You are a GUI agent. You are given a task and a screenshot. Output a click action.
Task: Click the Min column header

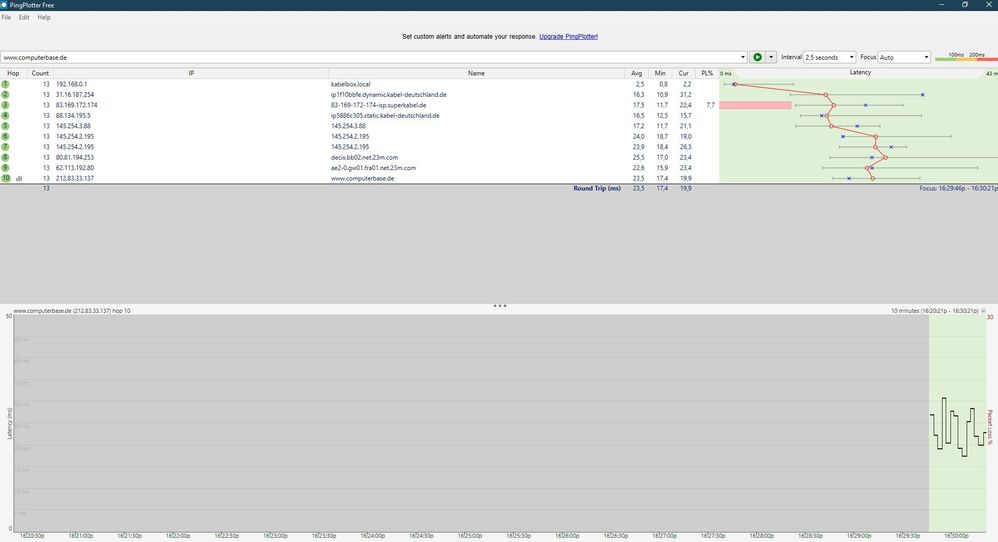(660, 73)
